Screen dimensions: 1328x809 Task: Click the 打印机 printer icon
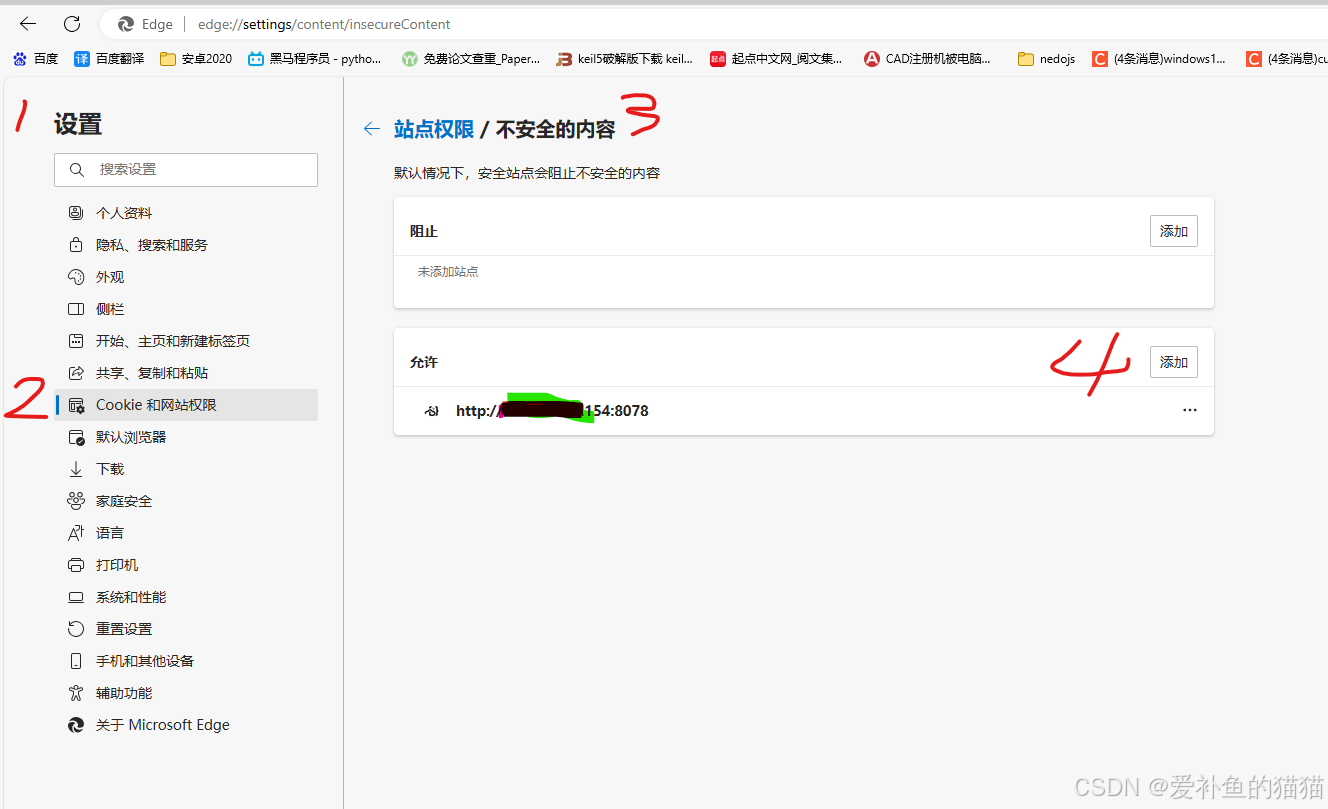(x=76, y=565)
